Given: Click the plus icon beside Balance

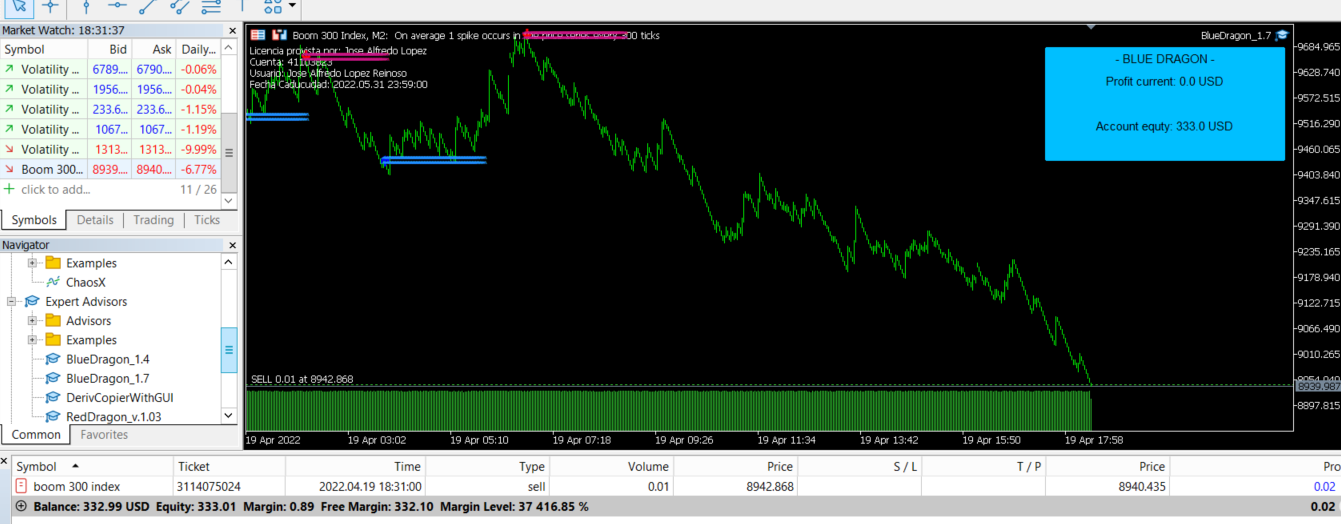Looking at the screenshot, I should point(21,506).
